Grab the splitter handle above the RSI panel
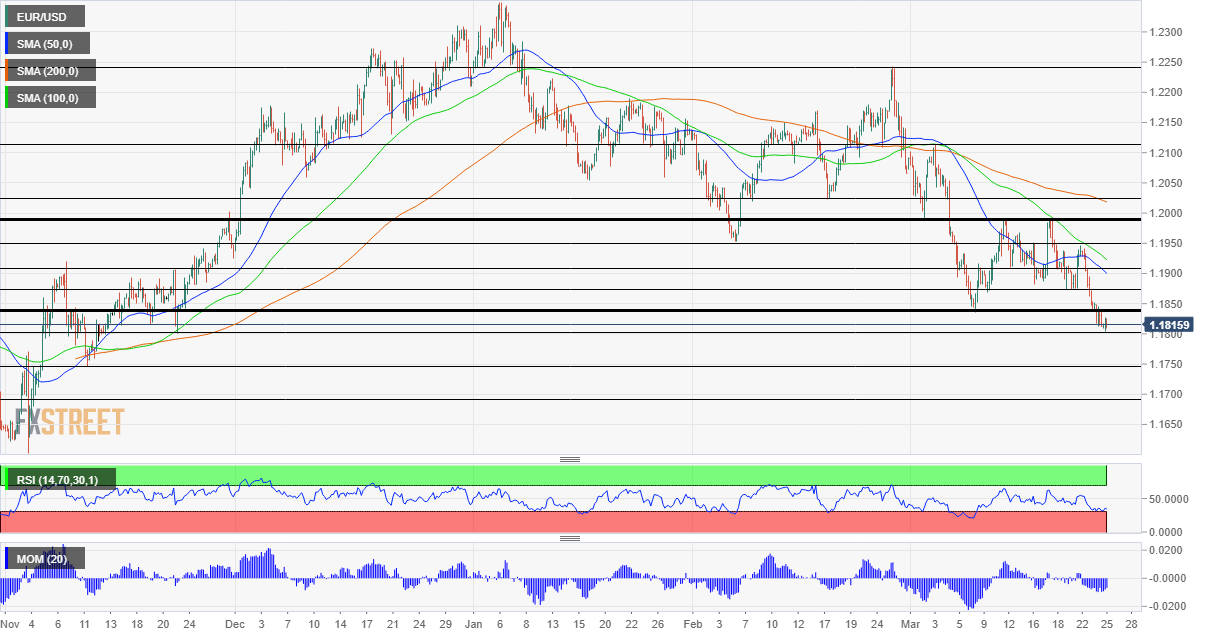 pos(570,459)
